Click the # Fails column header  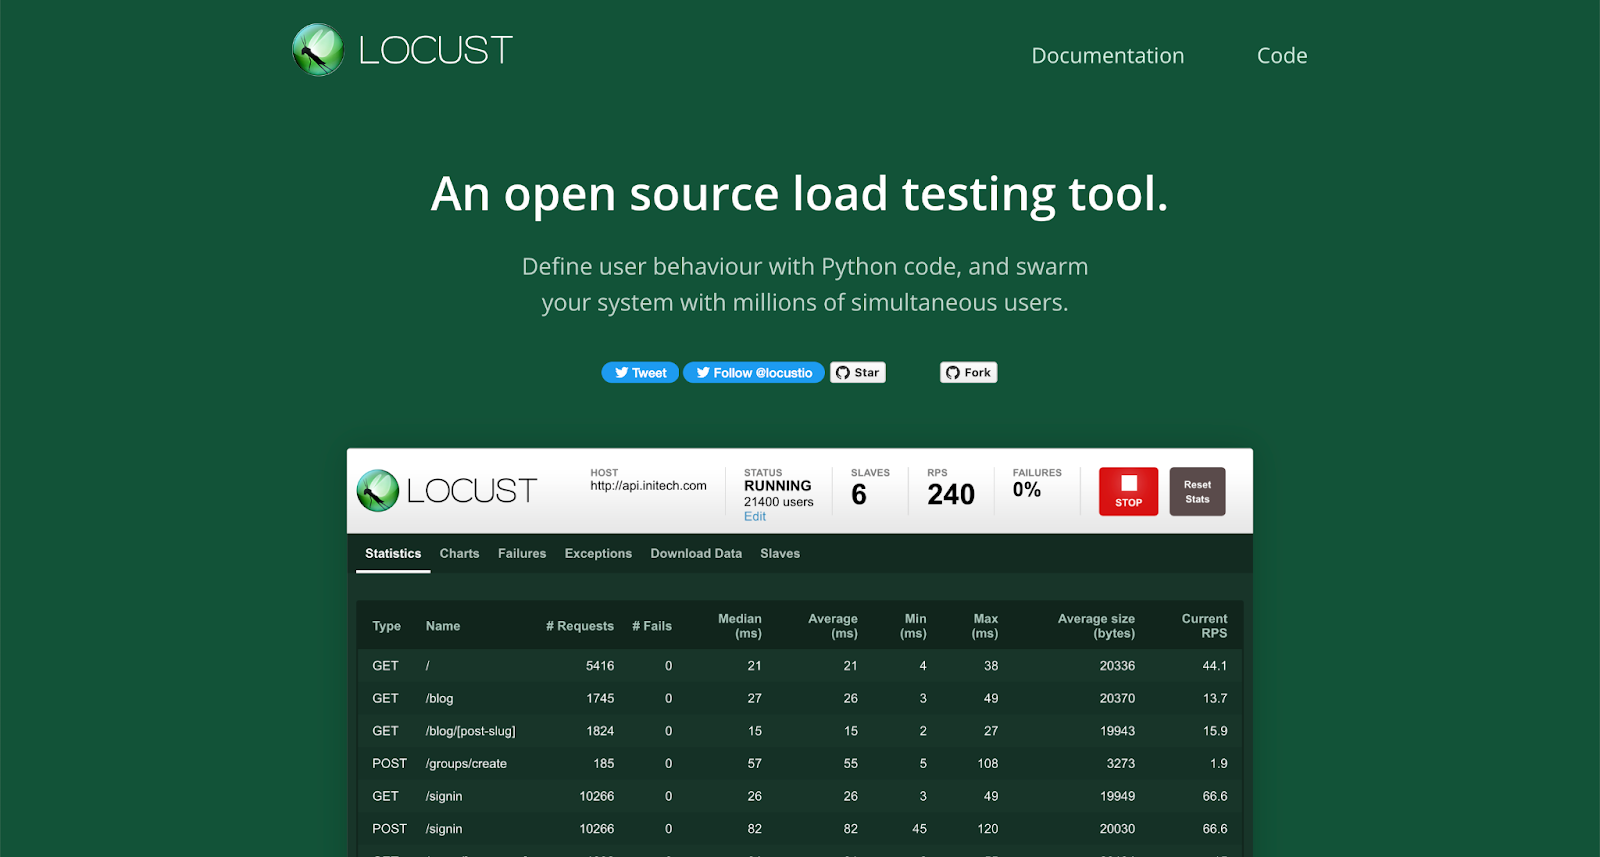point(652,626)
